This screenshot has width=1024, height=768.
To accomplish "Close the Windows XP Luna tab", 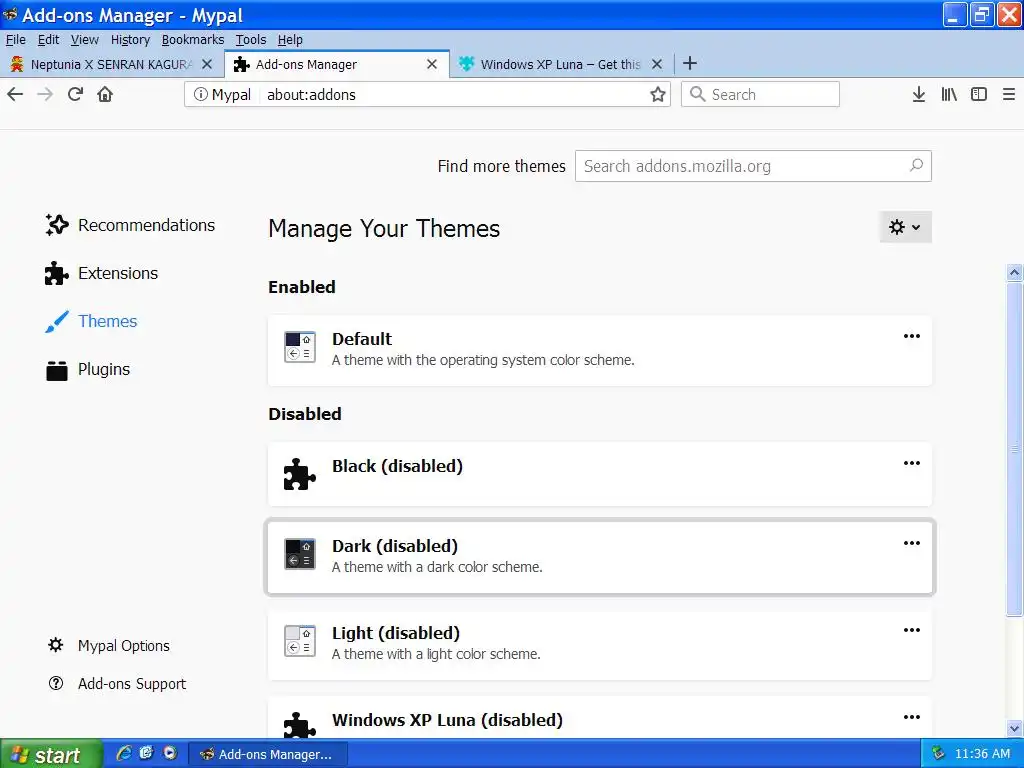I will [657, 64].
